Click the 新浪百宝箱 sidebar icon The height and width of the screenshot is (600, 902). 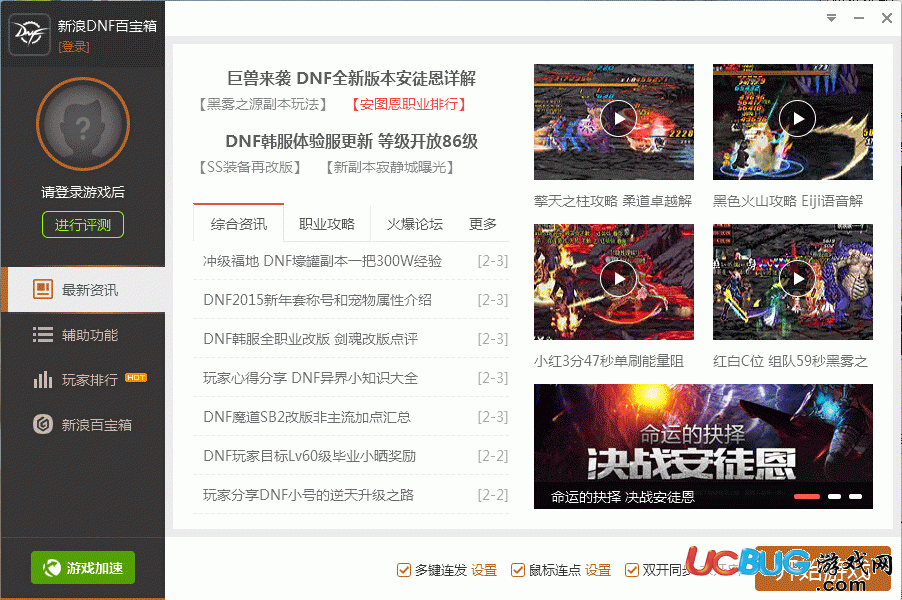pyautogui.click(x=43, y=425)
